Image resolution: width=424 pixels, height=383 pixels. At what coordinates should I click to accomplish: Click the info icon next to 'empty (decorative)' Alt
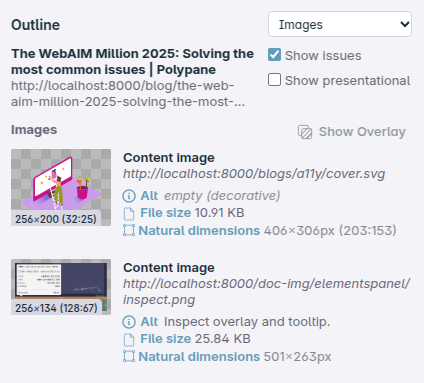[x=129, y=196]
